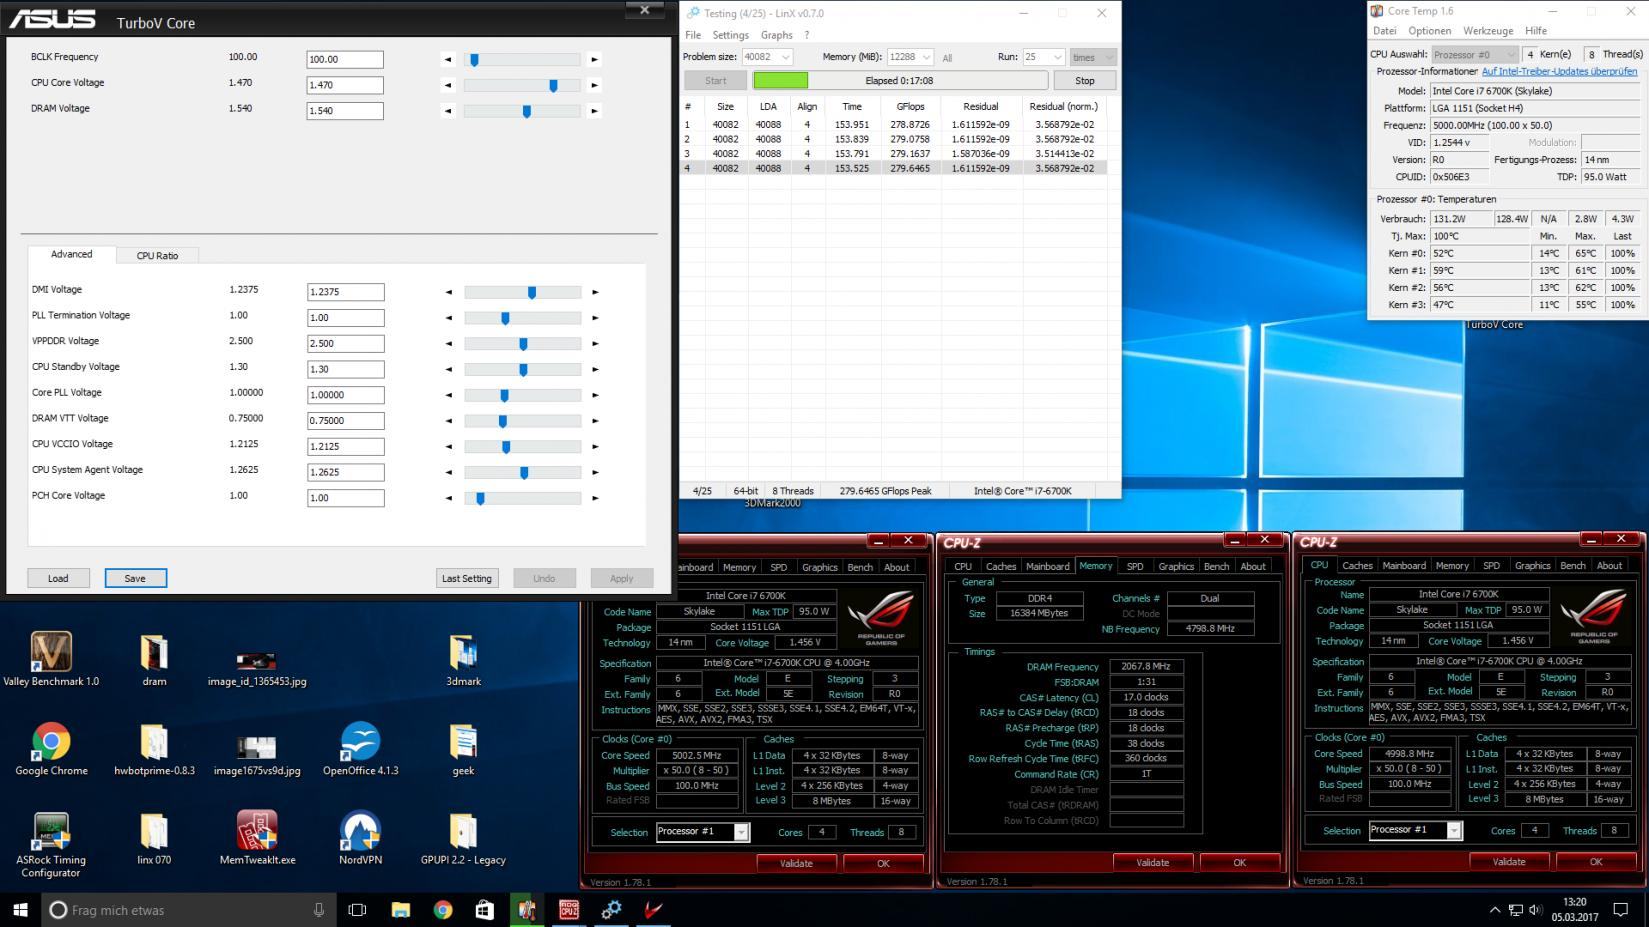The image size is (1649, 927).
Task: Switch to CPU-Z ROG taskbar icon
Action: (x=568, y=909)
